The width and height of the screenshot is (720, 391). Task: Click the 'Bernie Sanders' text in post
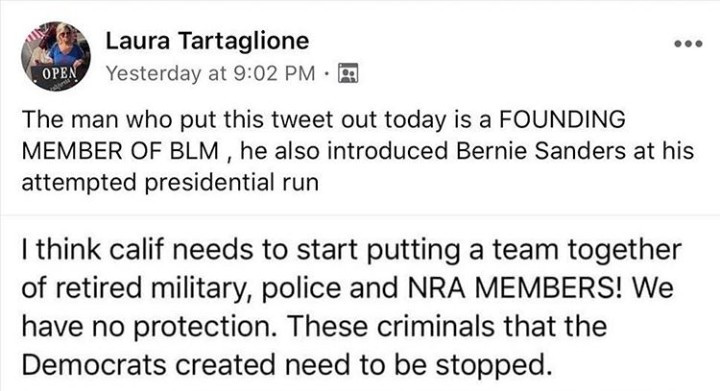tap(540, 151)
